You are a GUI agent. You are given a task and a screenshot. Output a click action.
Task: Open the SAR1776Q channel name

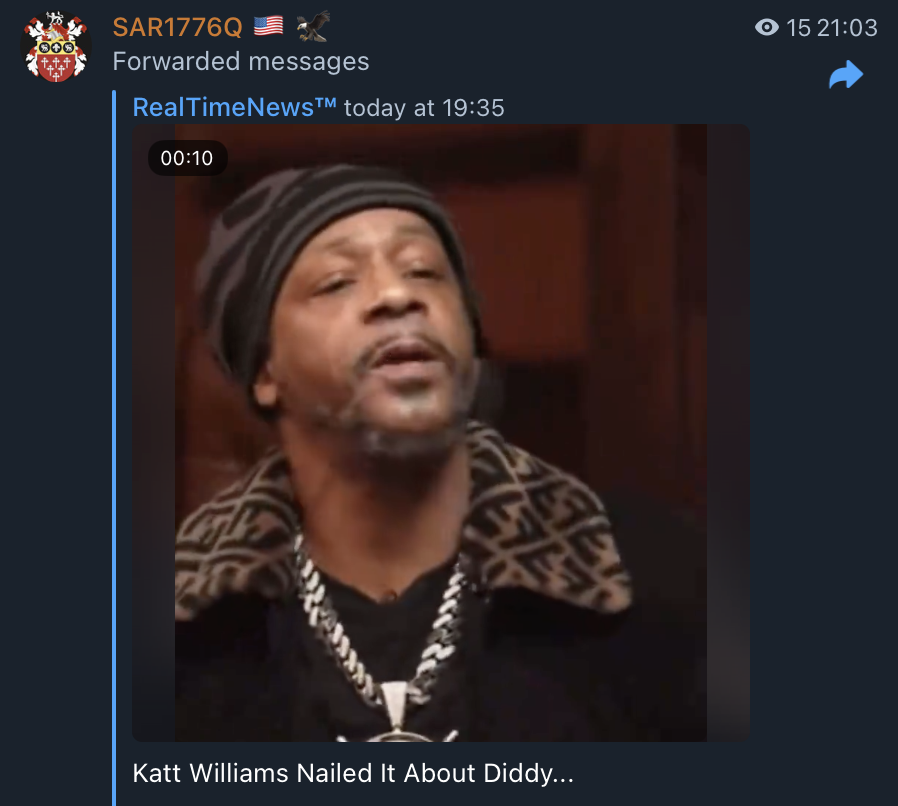(x=178, y=27)
